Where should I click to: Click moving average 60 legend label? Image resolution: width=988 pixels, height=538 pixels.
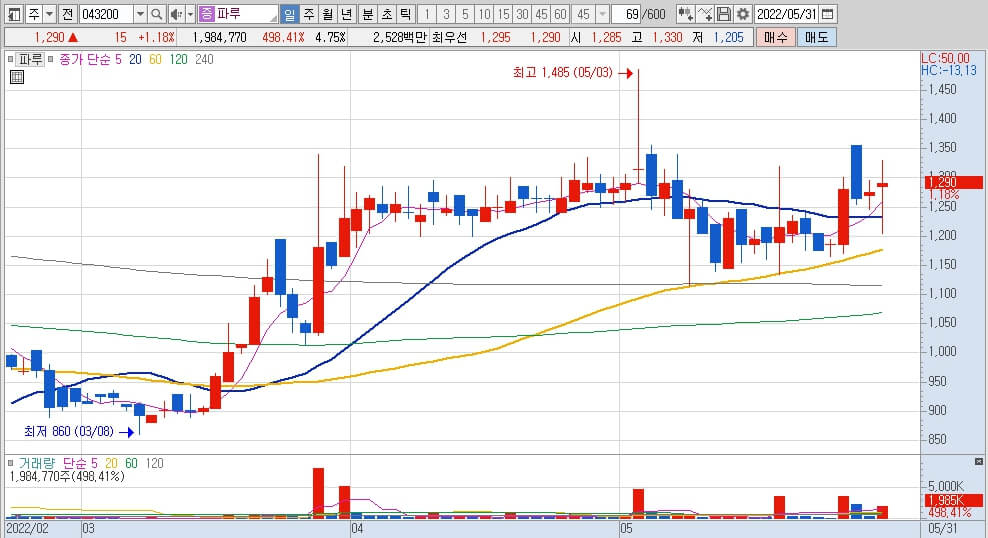(x=155, y=59)
